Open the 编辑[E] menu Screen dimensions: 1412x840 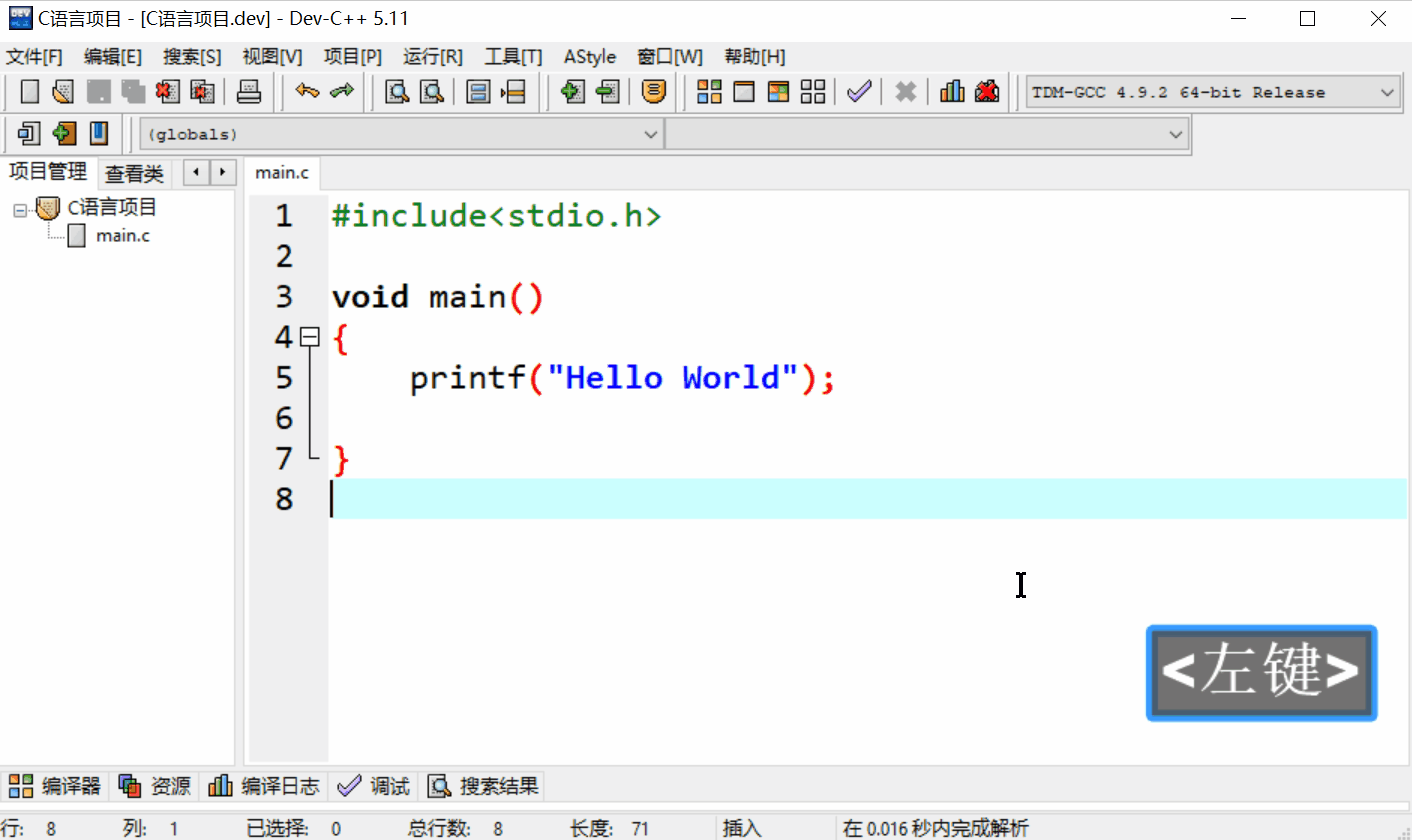pyautogui.click(x=113, y=57)
